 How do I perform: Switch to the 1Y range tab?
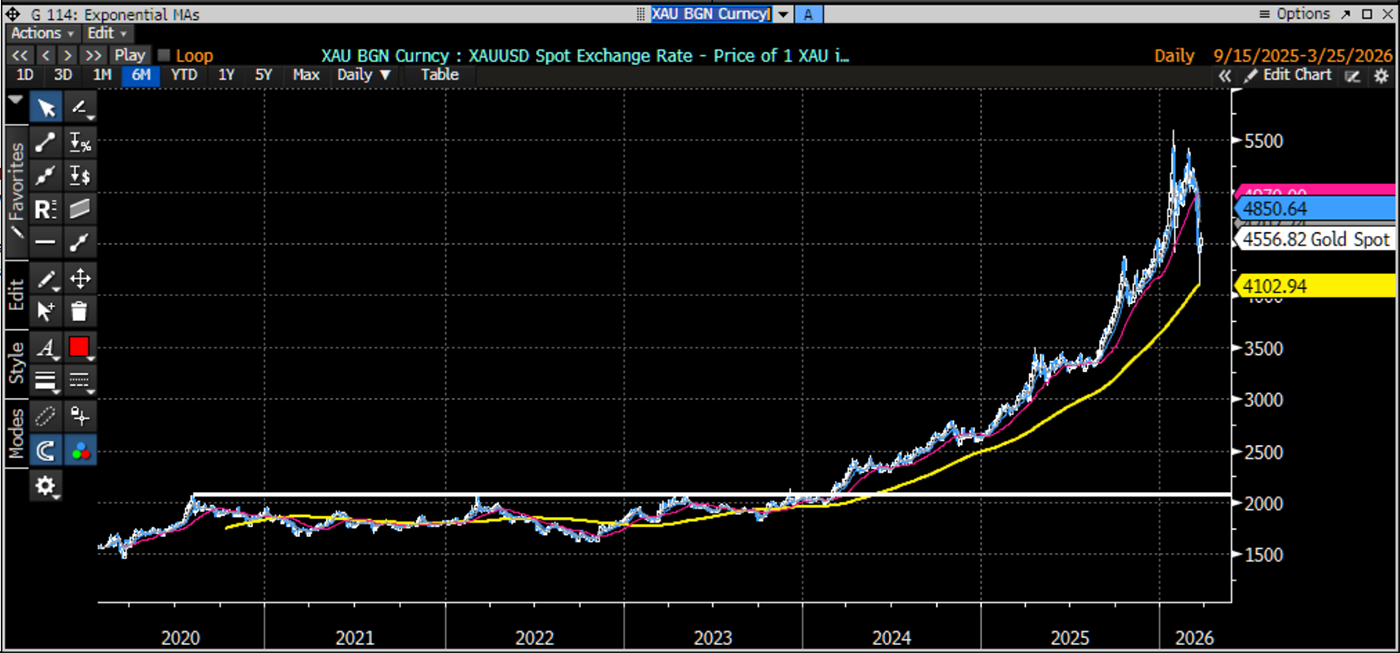point(226,75)
